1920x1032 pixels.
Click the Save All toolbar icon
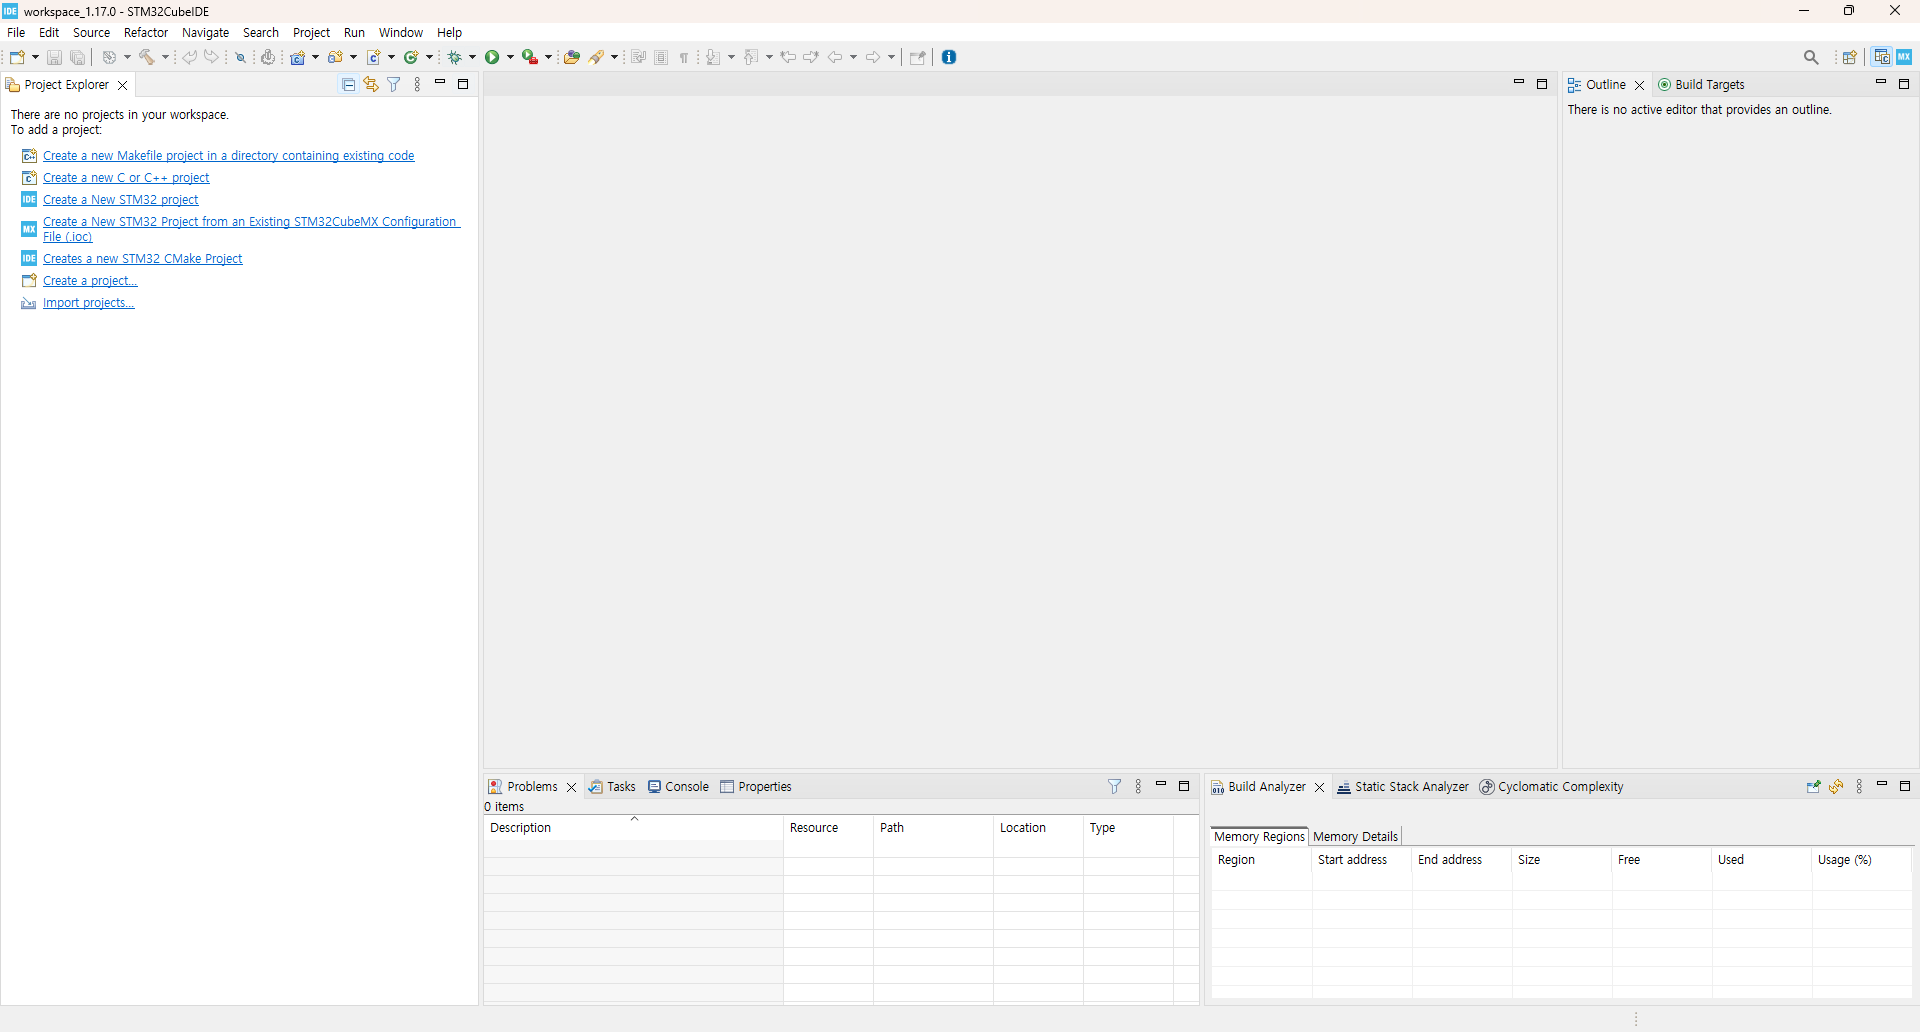pyautogui.click(x=77, y=57)
